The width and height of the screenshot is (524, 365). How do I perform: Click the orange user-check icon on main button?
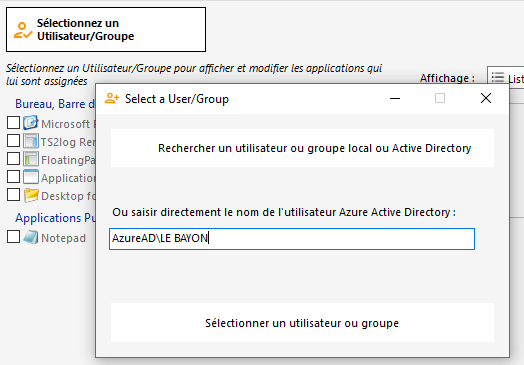23,30
